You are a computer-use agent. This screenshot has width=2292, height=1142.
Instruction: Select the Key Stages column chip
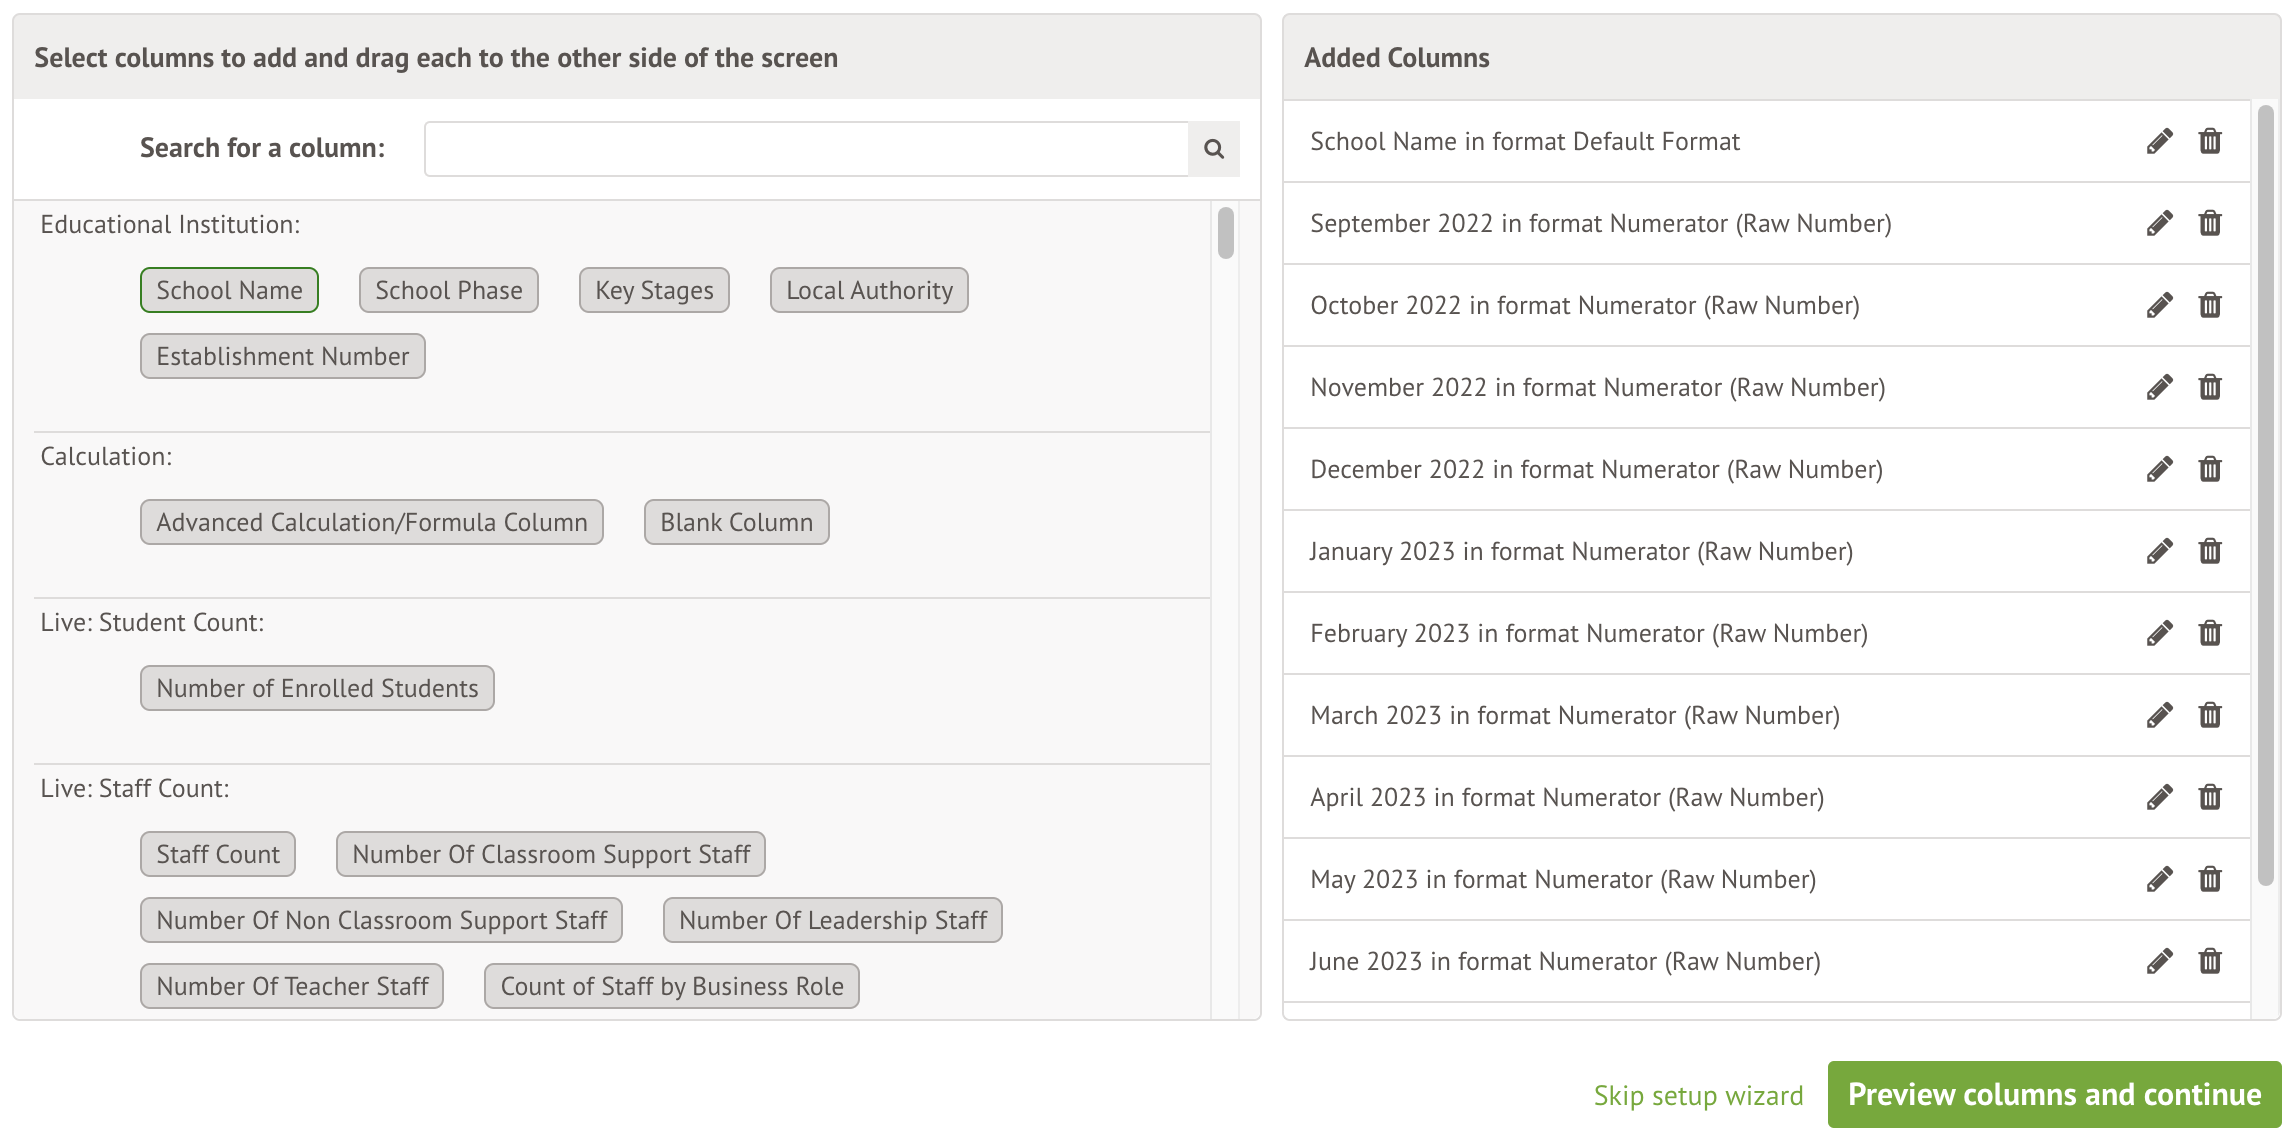[654, 290]
